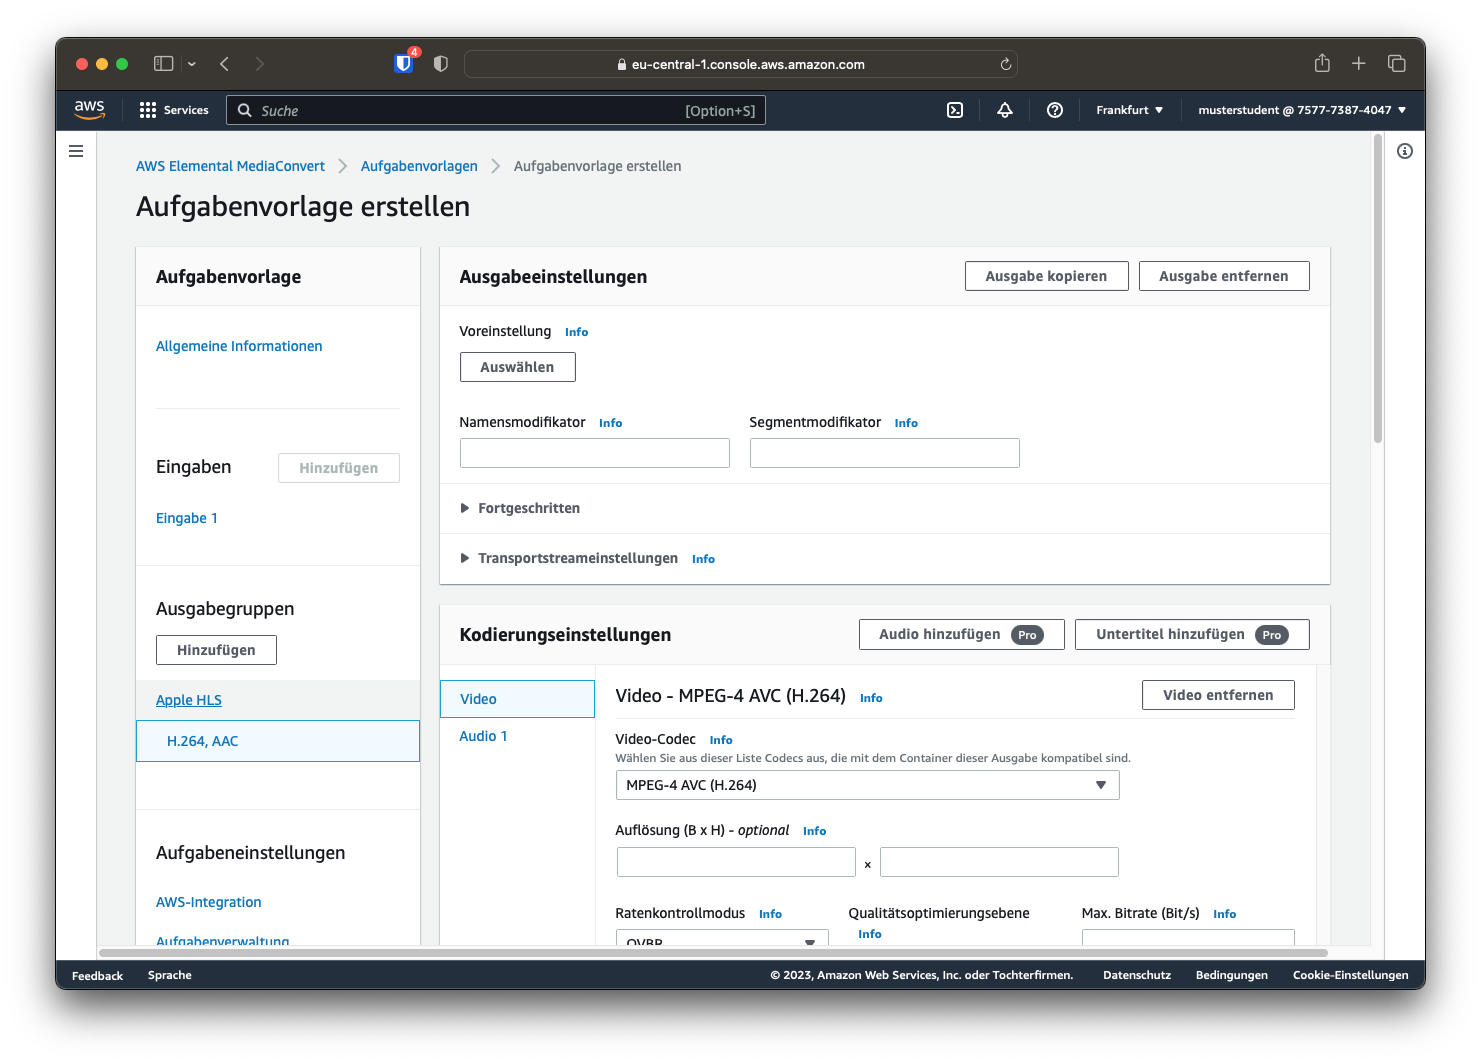Select the Video tab

coord(517,699)
